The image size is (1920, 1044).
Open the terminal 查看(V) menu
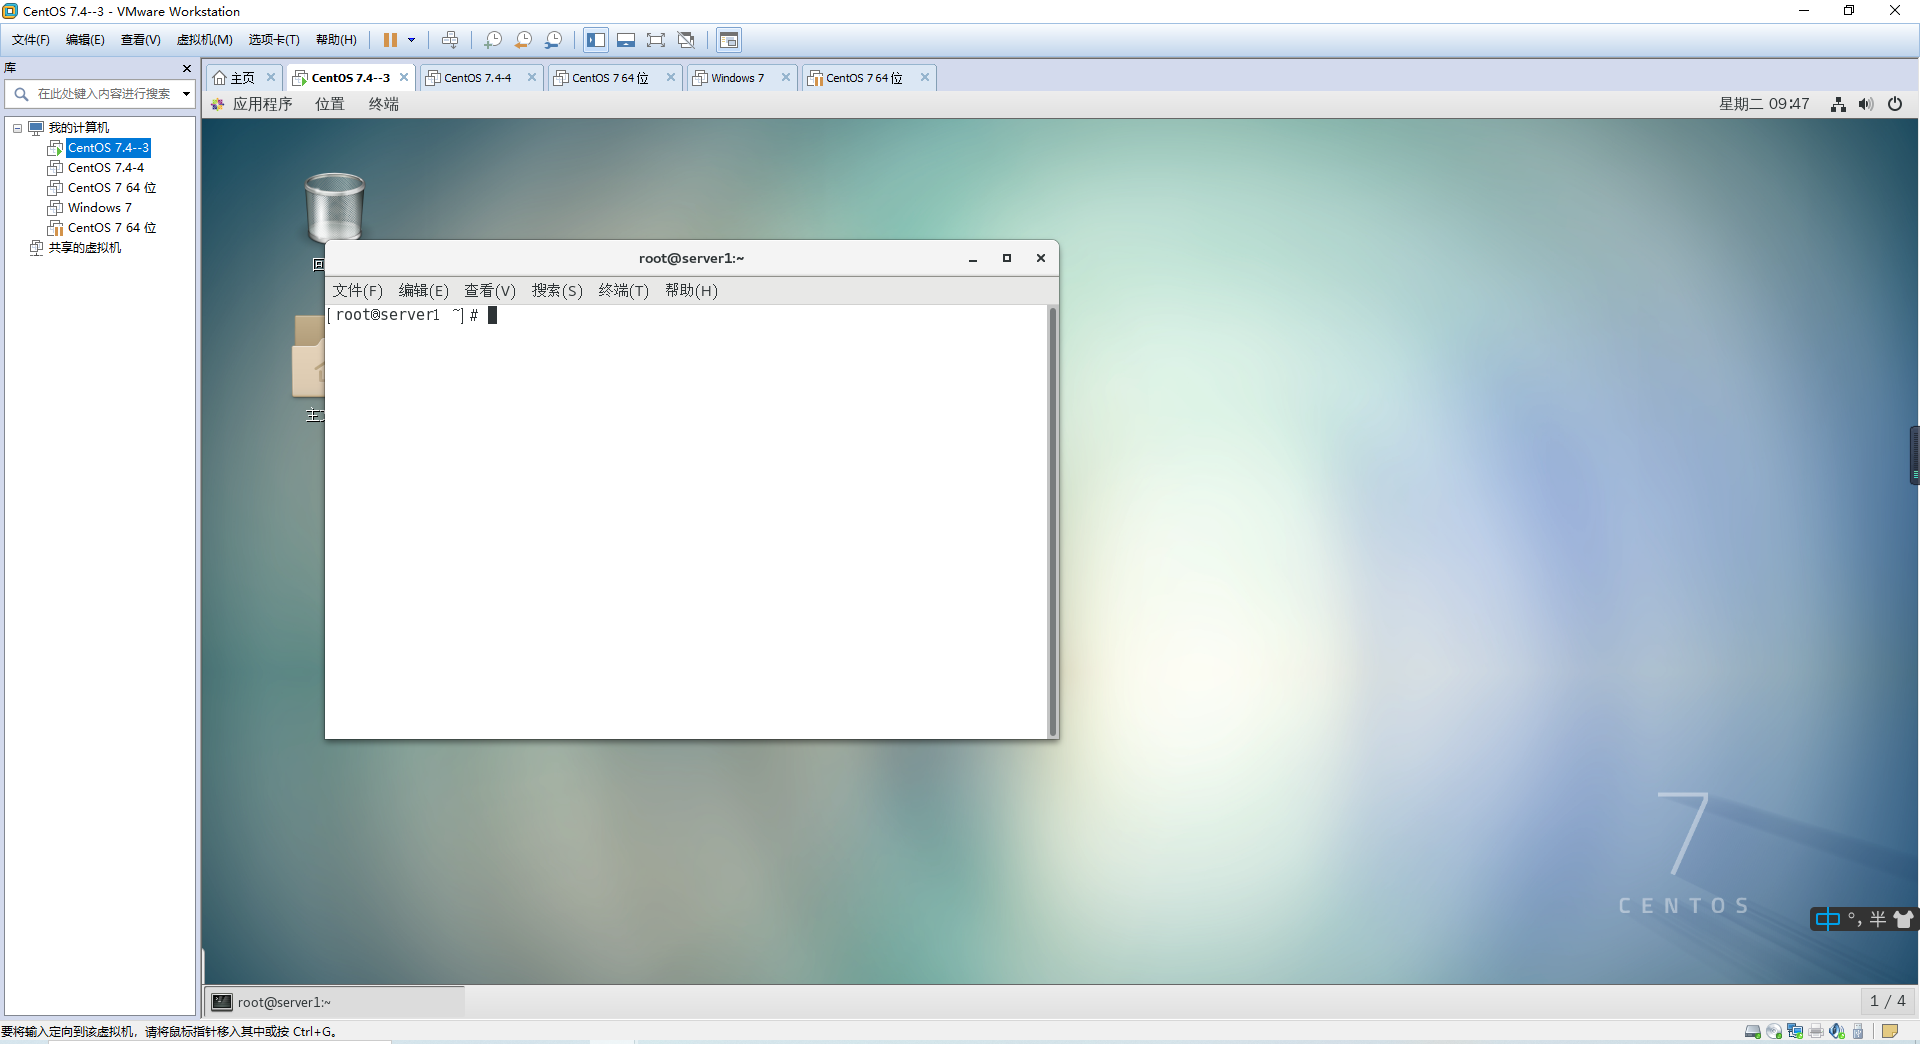[x=490, y=291]
